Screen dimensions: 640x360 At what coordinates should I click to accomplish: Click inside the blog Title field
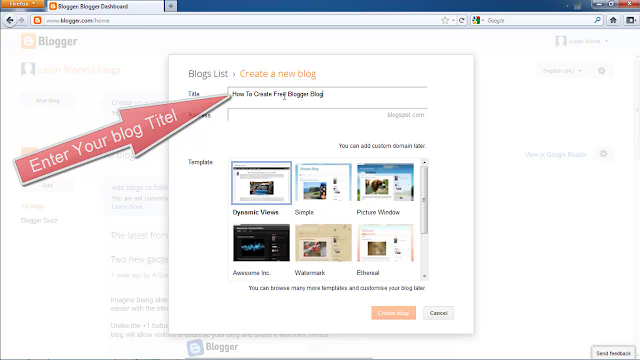[327, 94]
